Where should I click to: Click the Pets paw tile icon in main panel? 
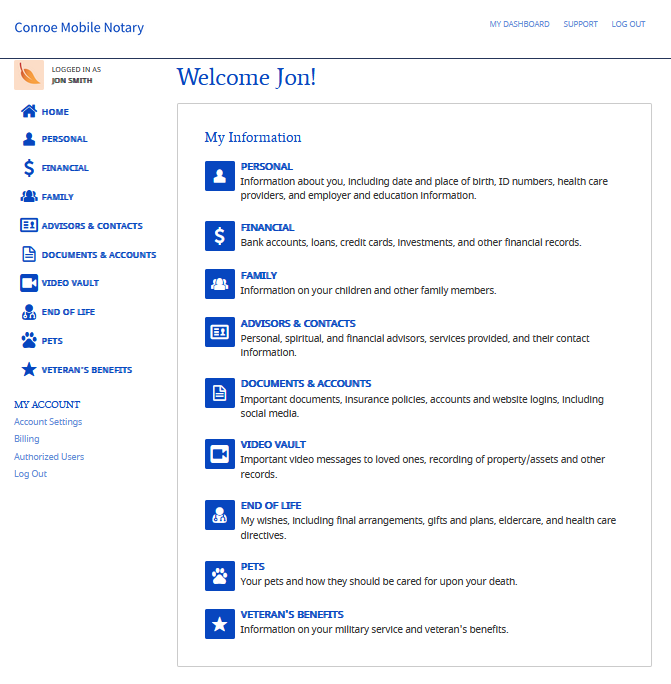tap(220, 576)
